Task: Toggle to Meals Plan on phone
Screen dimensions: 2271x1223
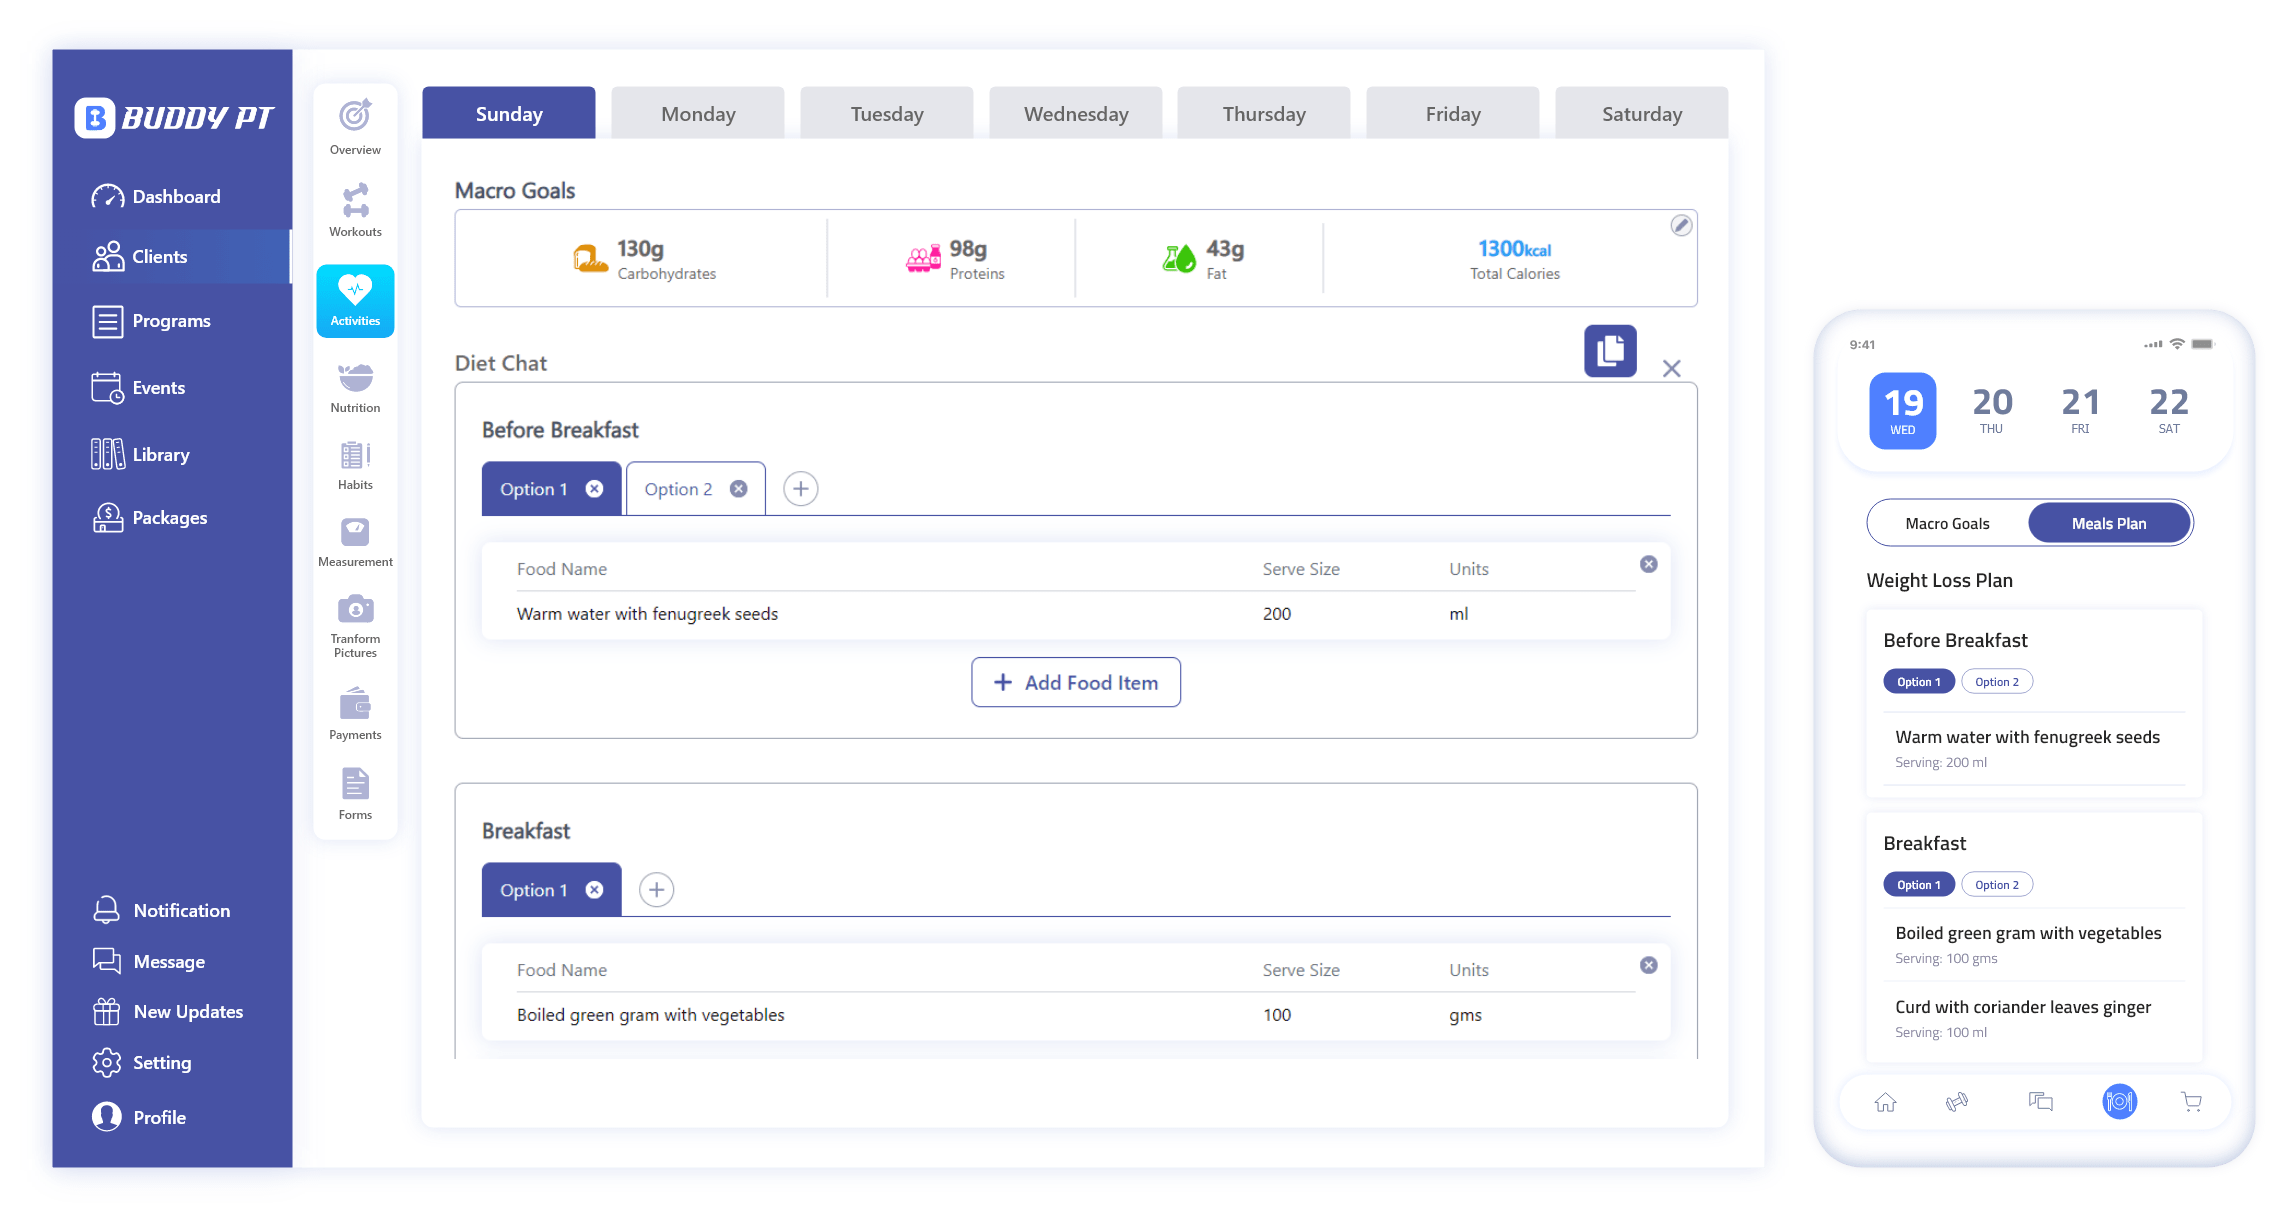Action: (2109, 524)
